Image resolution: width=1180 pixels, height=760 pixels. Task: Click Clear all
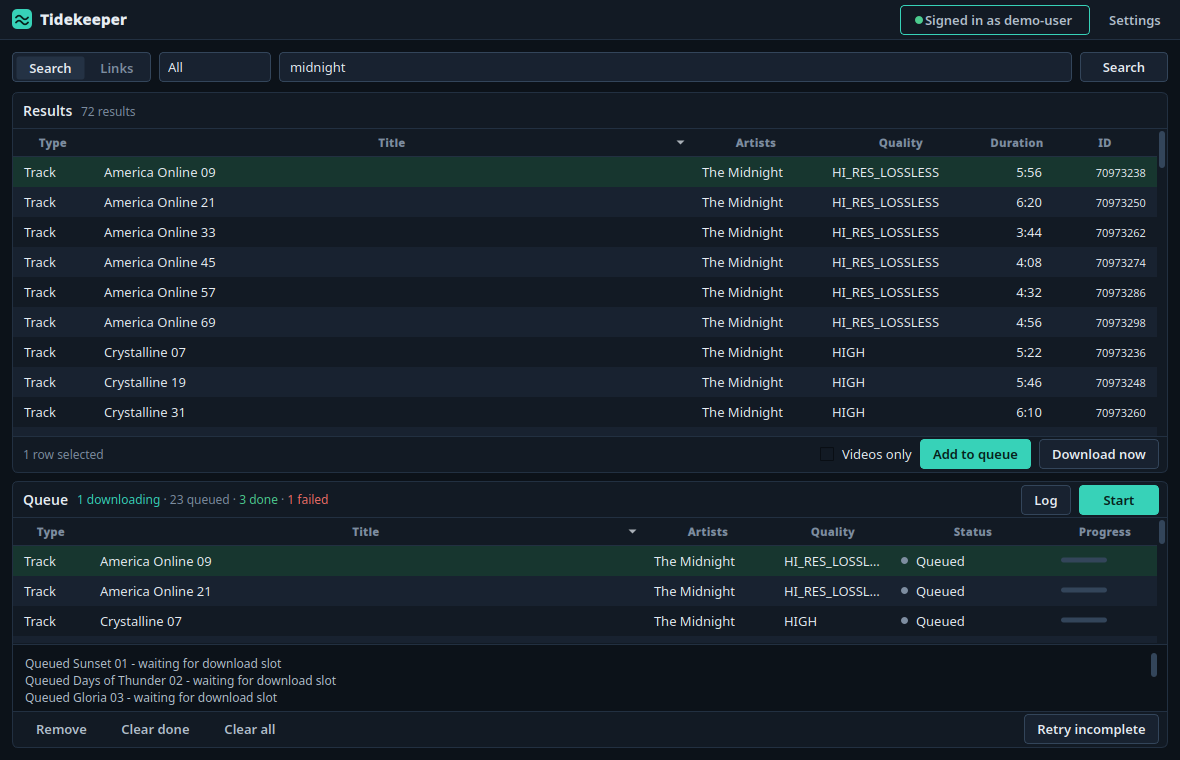click(249, 729)
